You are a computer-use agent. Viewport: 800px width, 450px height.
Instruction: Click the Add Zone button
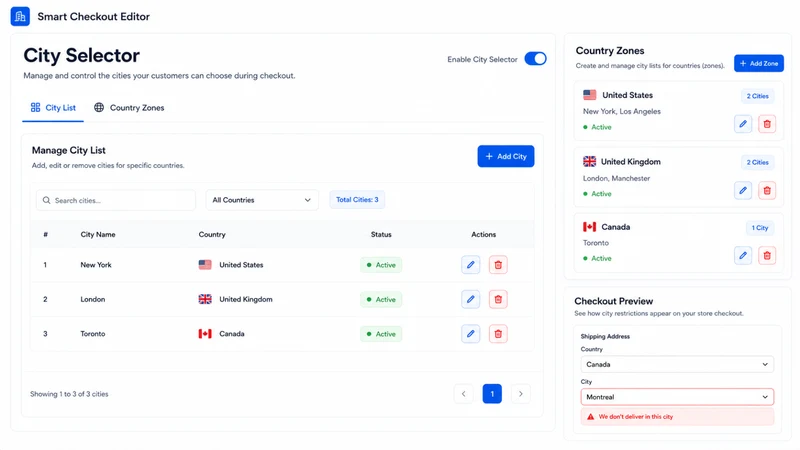coord(759,63)
